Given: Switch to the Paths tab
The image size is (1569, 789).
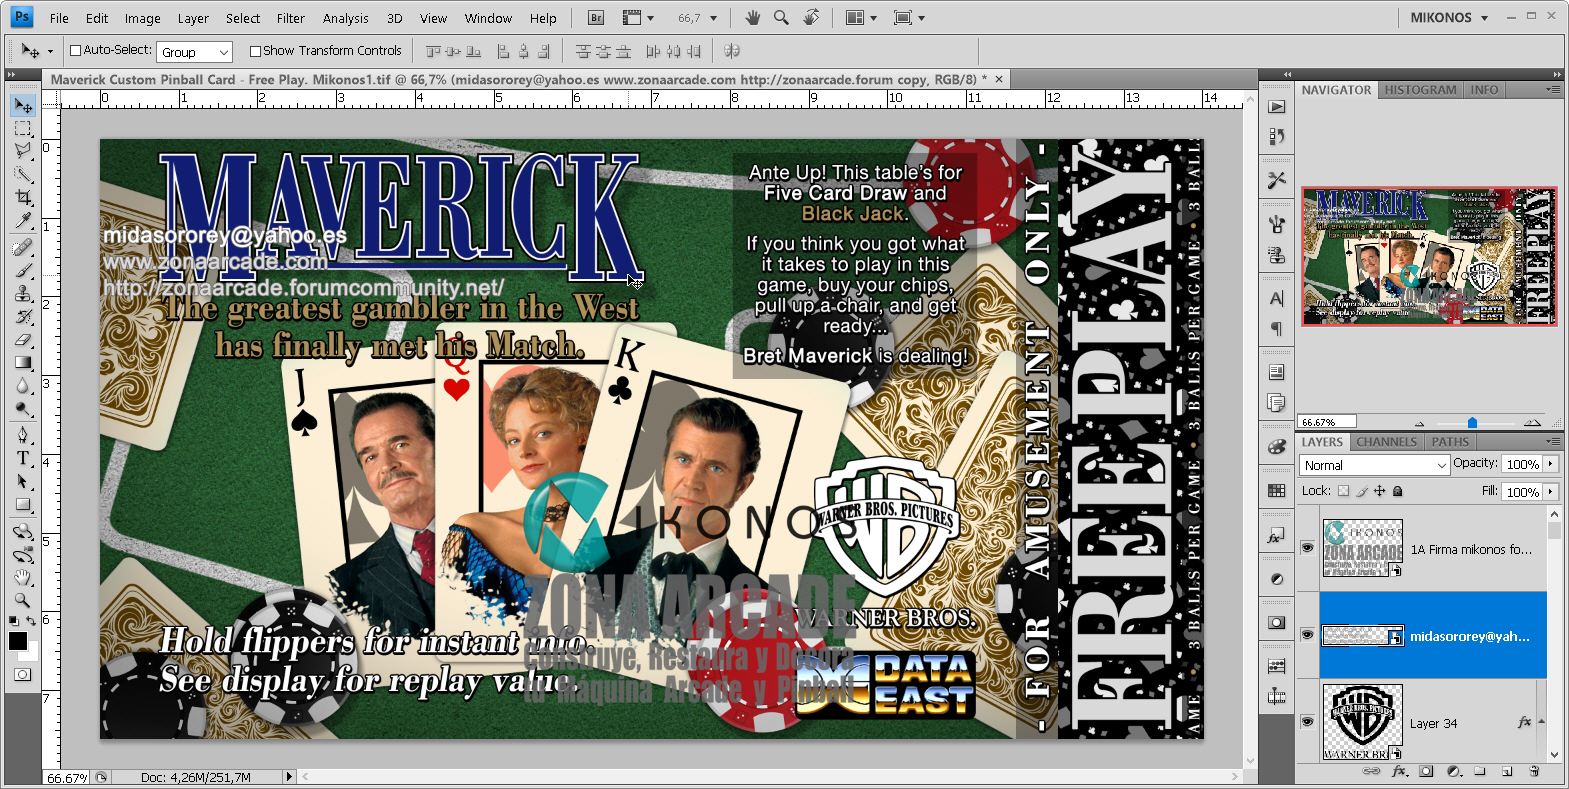Looking at the screenshot, I should click(x=1450, y=442).
